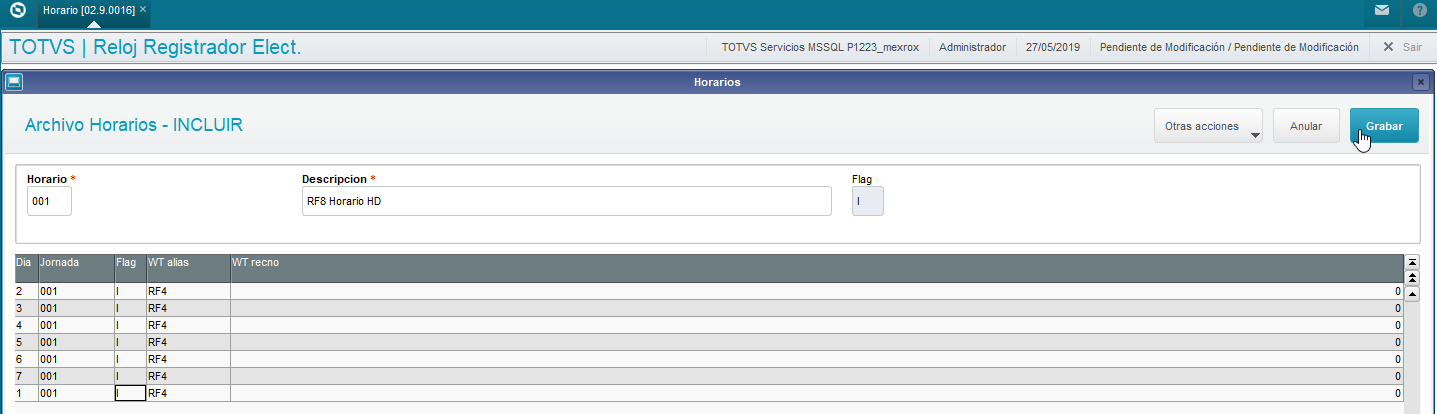Select the Jornada cell in row Dia 6
Screen dimensions: 1437x414
[76, 359]
